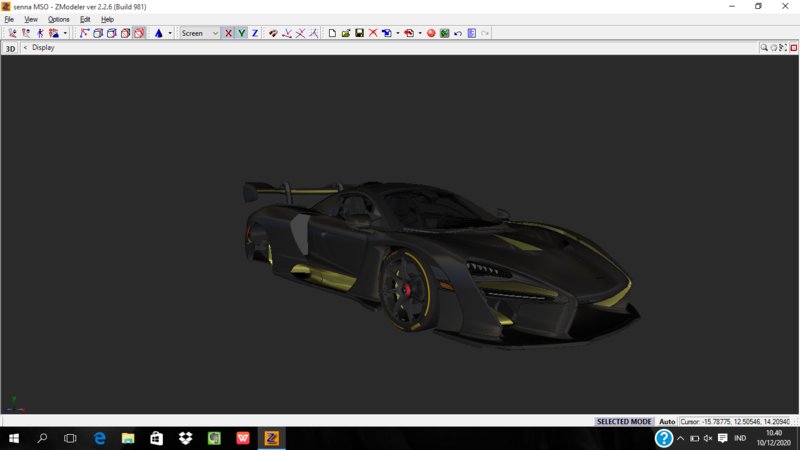Viewport: 800px width, 450px height.
Task: Click the second axis-figure toolbar icon
Action: [26, 33]
